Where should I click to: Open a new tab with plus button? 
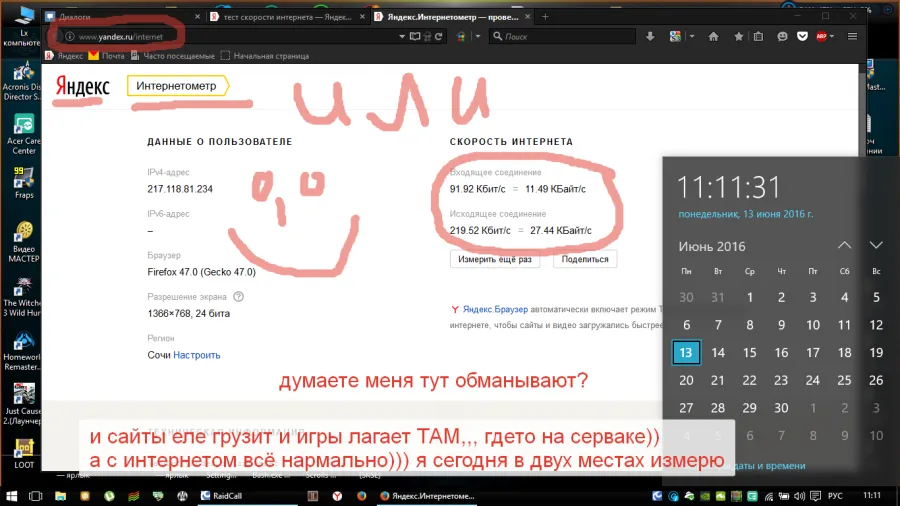pos(545,17)
